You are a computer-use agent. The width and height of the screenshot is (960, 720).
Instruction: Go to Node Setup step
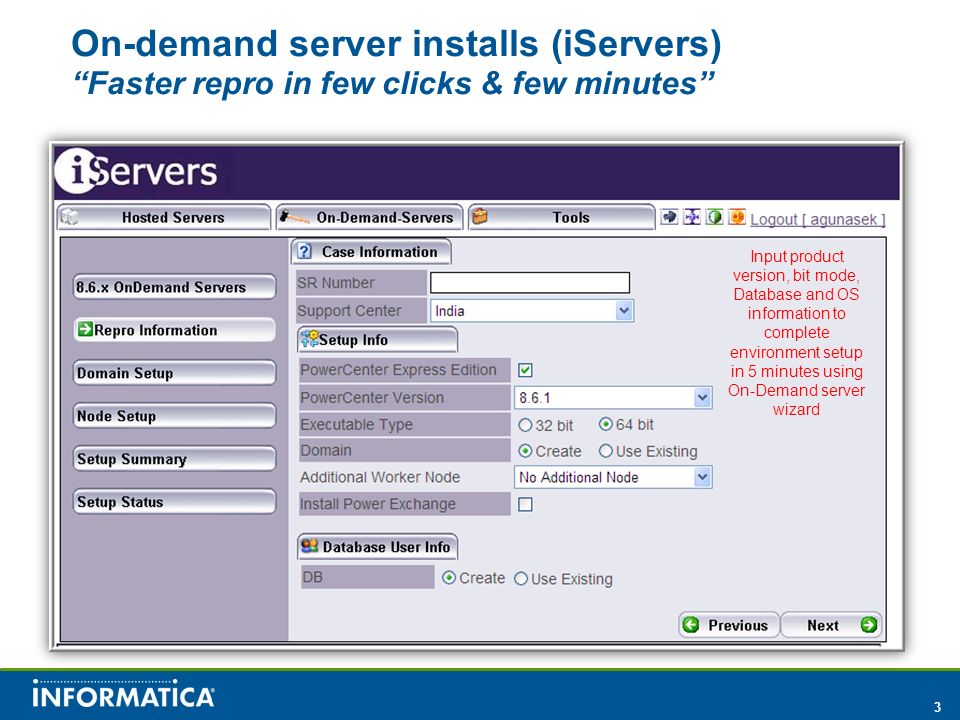pyautogui.click(x=174, y=415)
